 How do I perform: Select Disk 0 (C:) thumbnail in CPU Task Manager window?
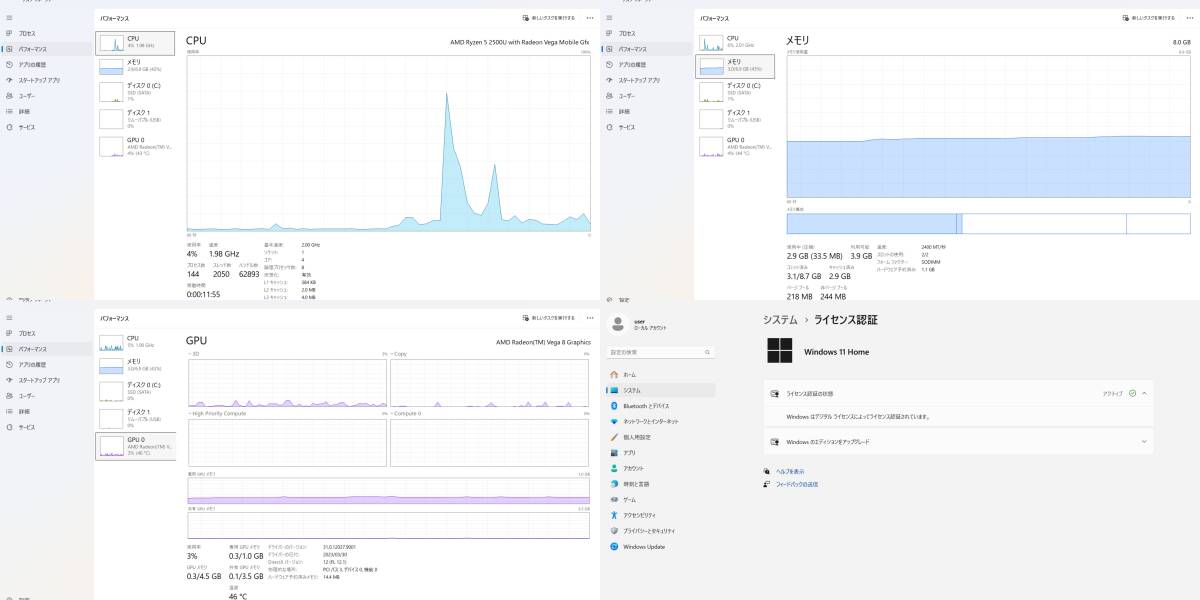[x=136, y=92]
